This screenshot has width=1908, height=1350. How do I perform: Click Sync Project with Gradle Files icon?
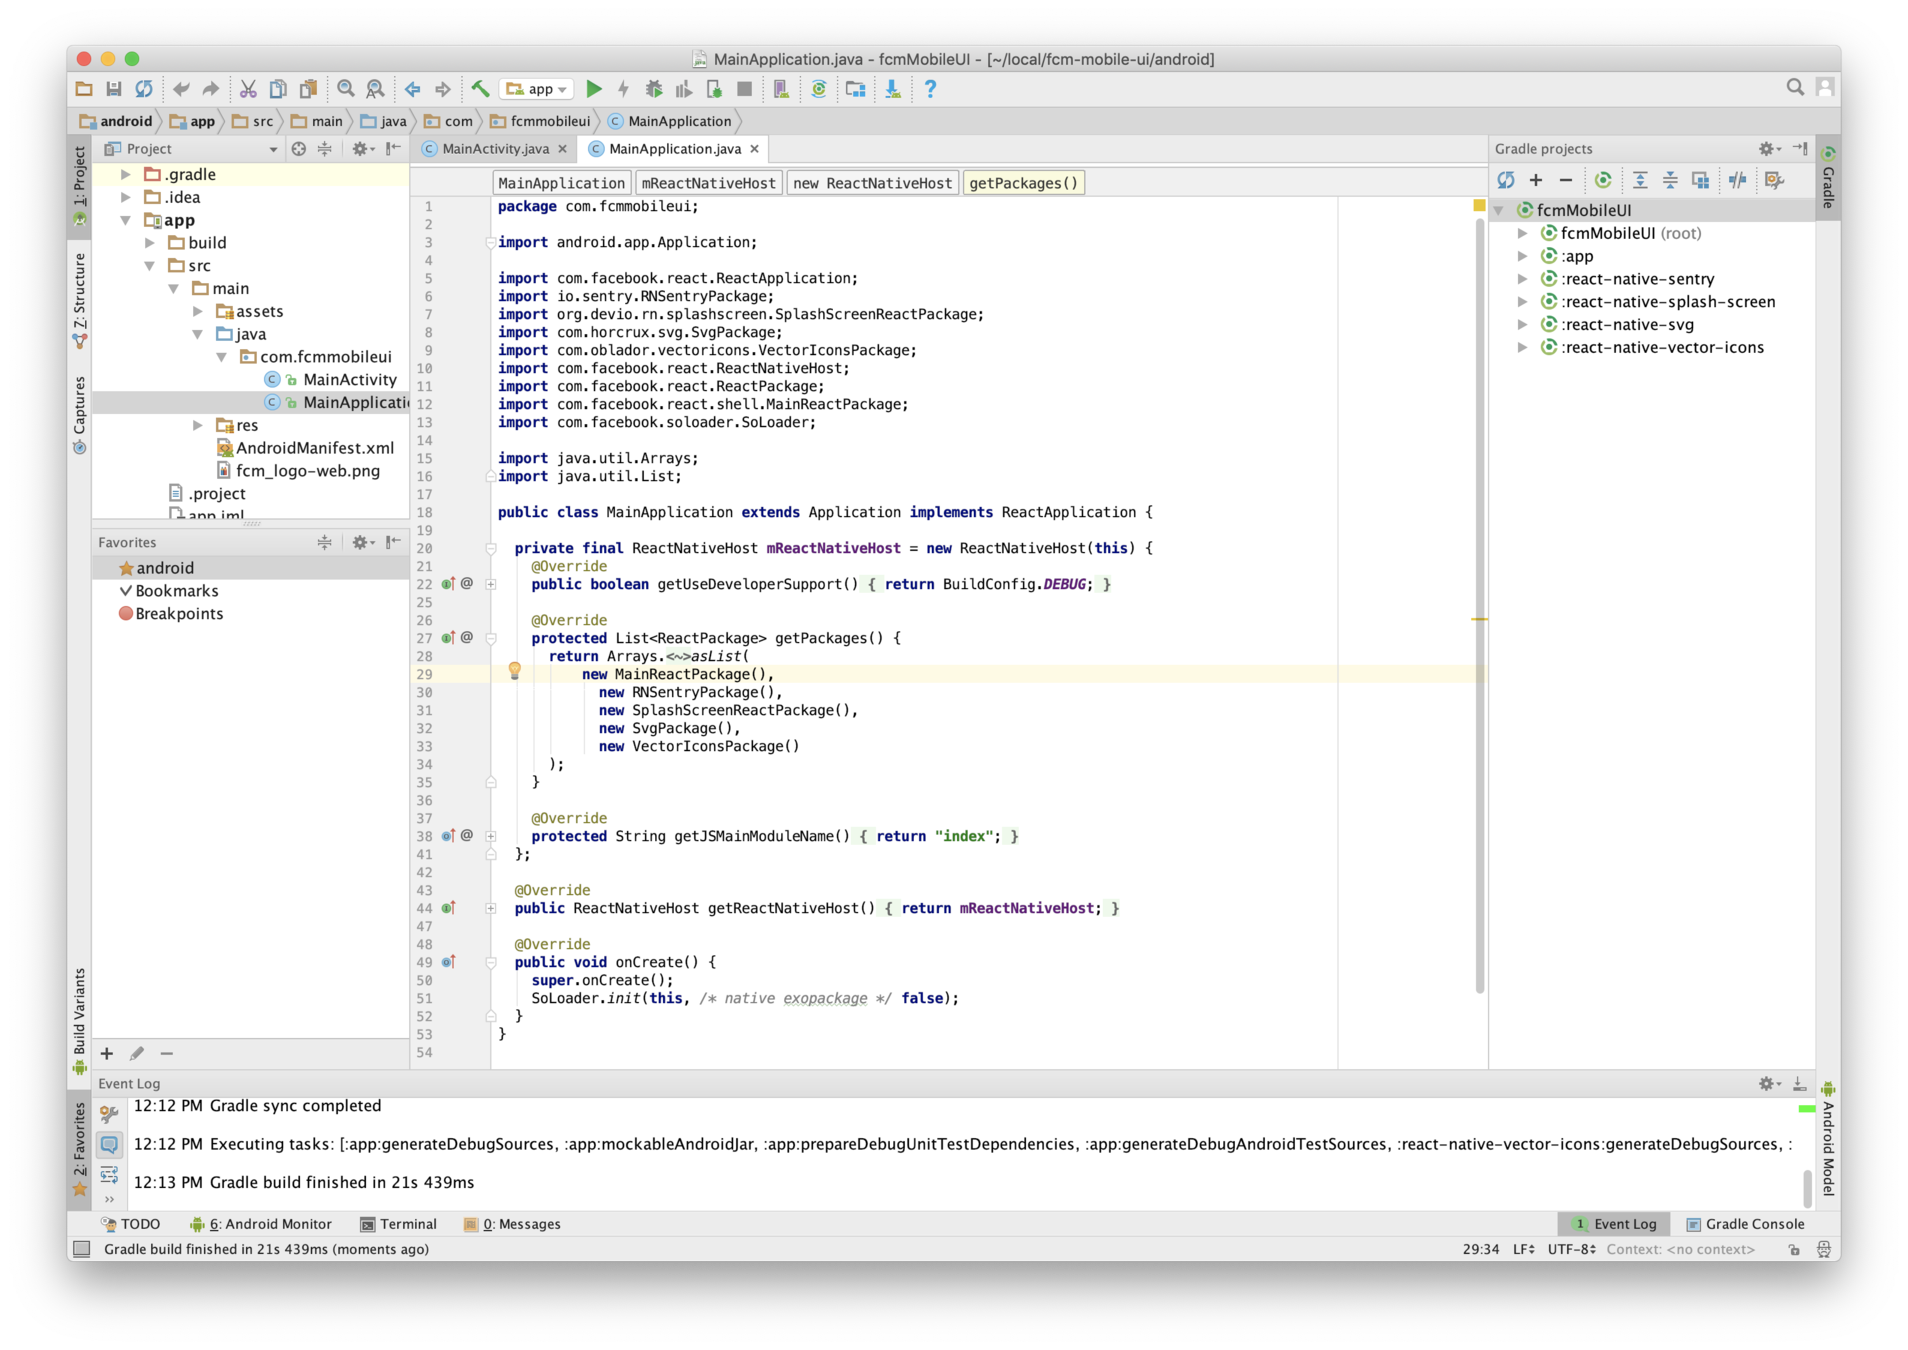[819, 89]
